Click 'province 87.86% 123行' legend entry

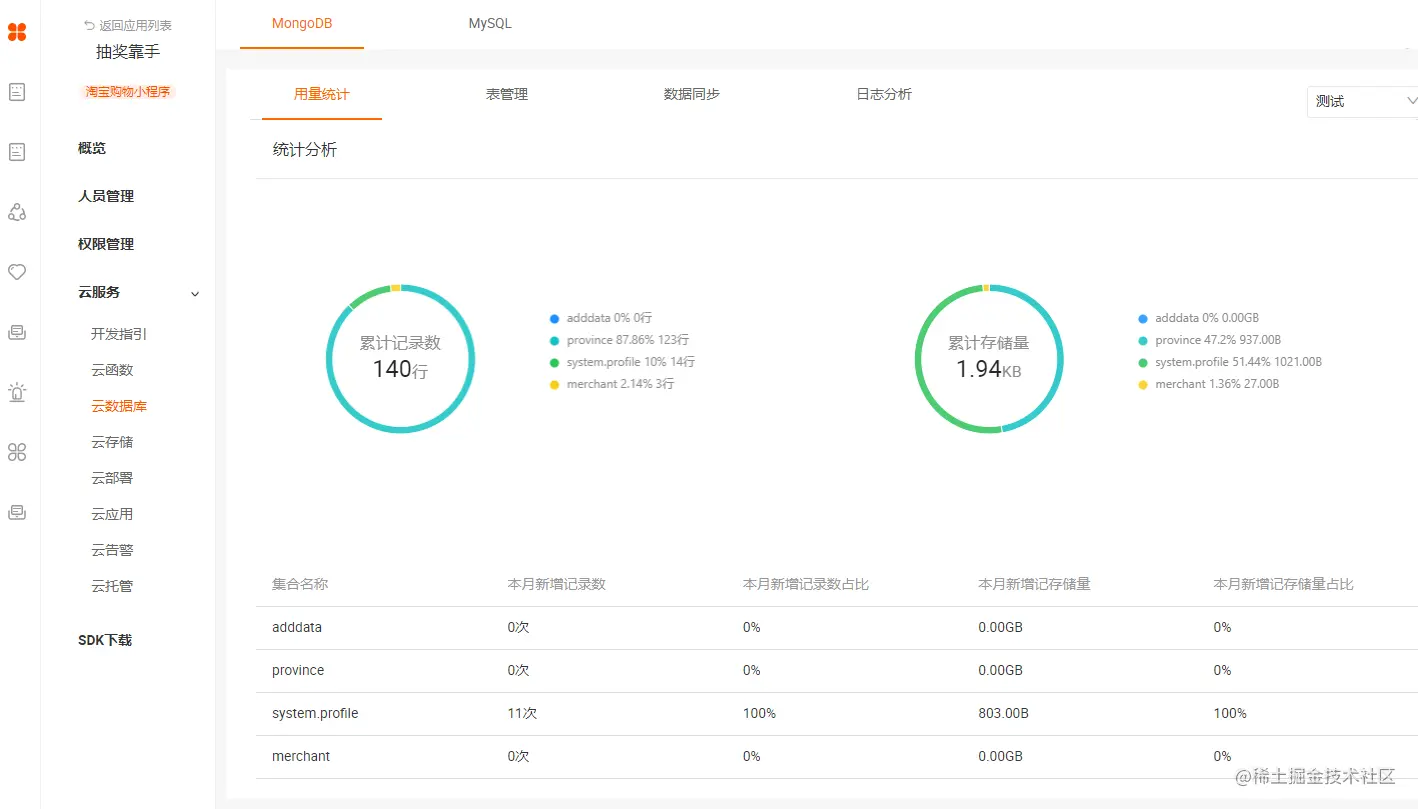[627, 340]
